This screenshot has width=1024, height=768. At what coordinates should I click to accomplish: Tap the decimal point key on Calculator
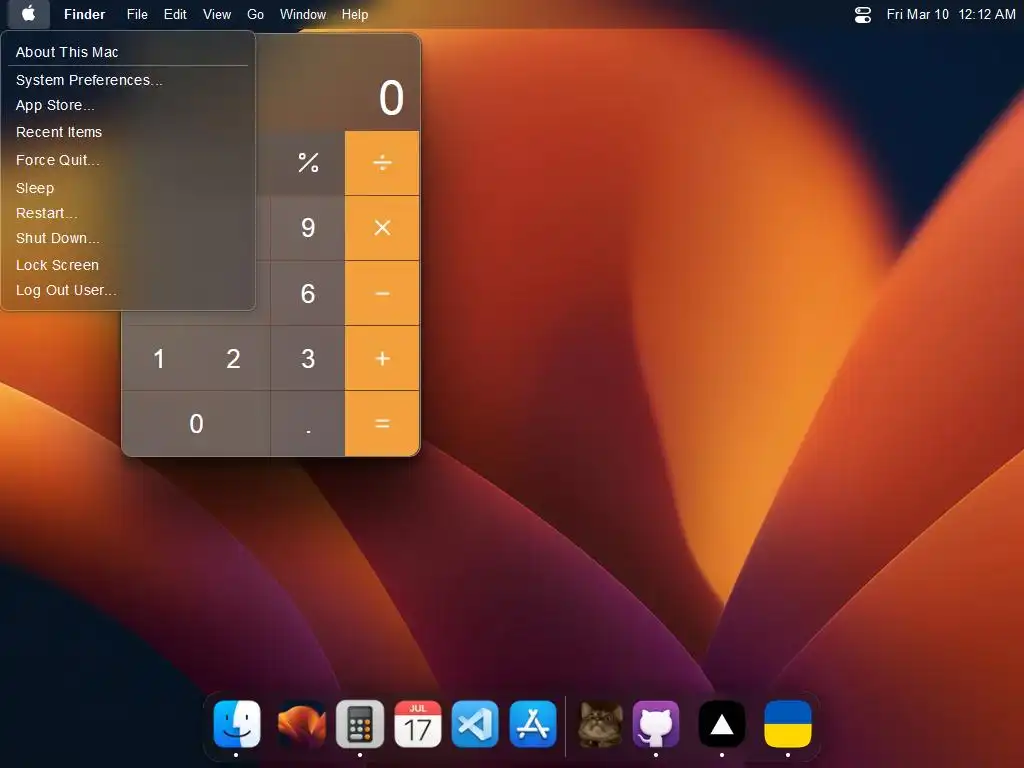coord(308,424)
